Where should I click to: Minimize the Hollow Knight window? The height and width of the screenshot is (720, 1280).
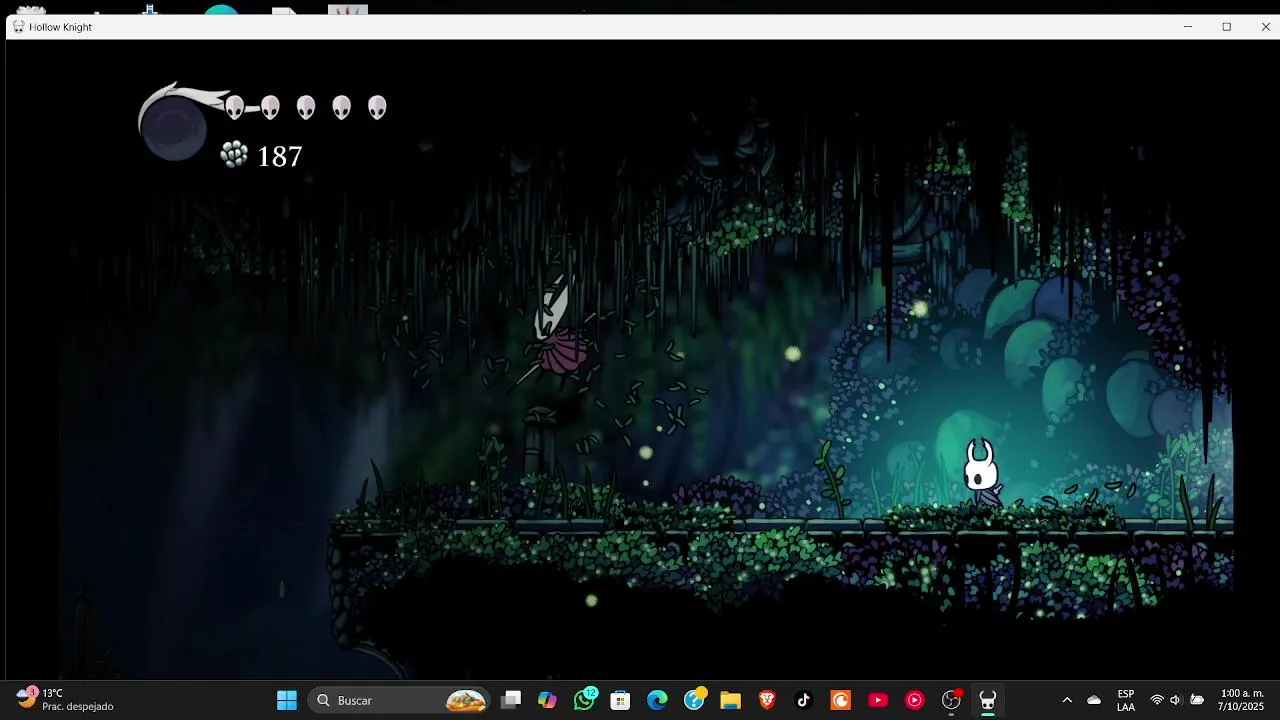coord(1188,27)
